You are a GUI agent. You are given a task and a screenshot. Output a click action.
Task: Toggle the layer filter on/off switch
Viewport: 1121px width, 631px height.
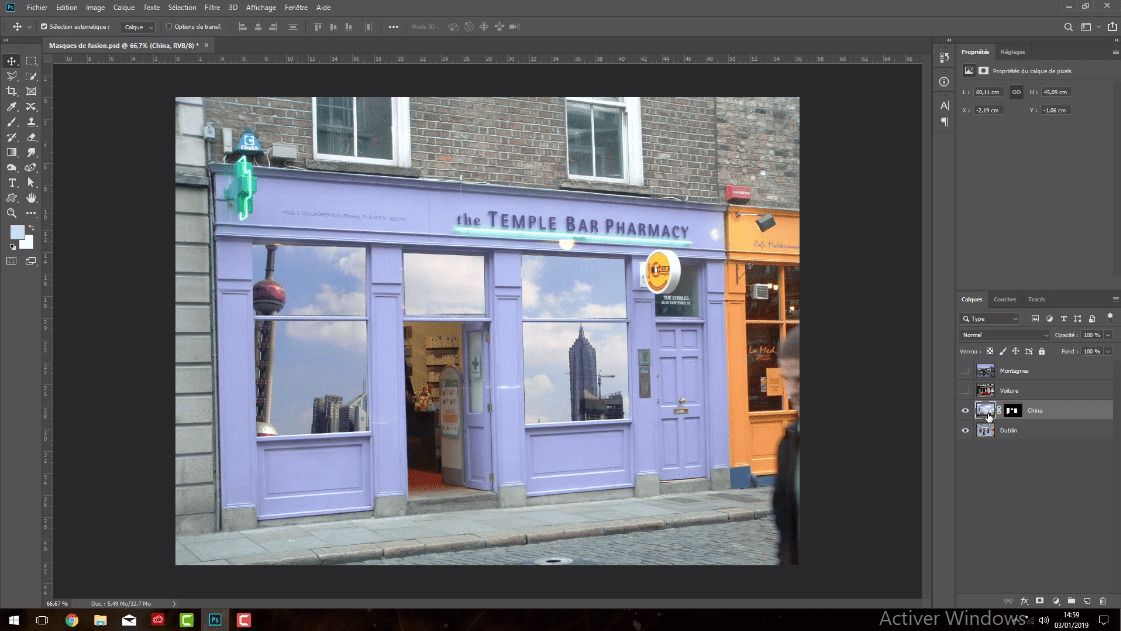[1110, 317]
